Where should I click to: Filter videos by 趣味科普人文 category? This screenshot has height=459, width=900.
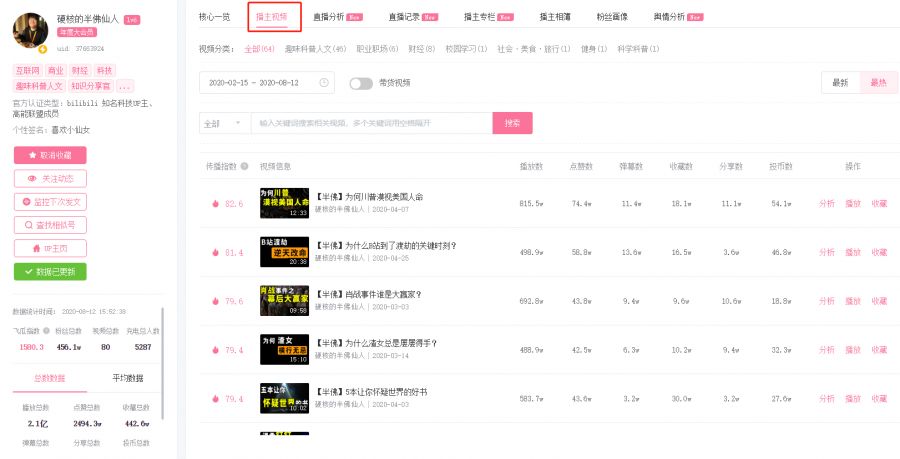314,48
